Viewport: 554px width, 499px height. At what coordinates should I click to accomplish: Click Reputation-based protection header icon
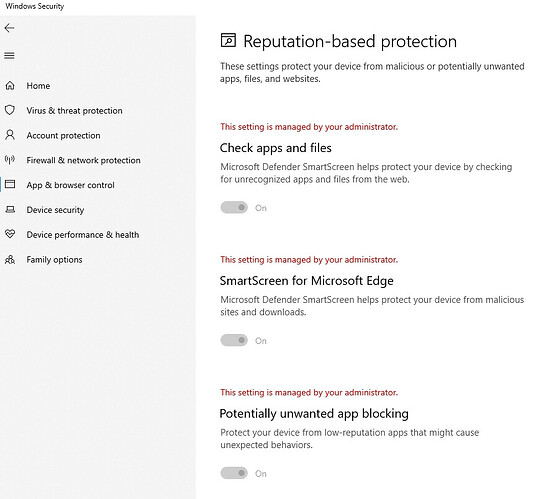(x=228, y=40)
